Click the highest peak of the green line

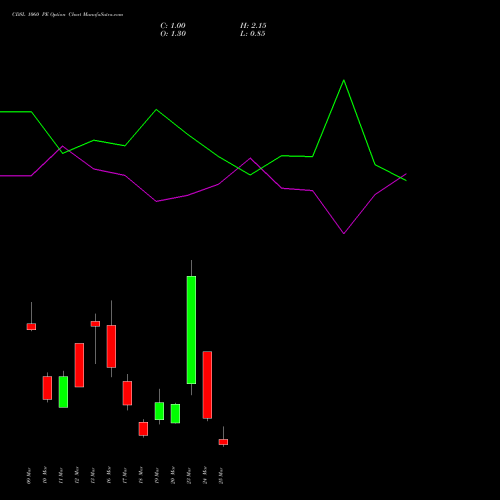[x=344, y=80]
